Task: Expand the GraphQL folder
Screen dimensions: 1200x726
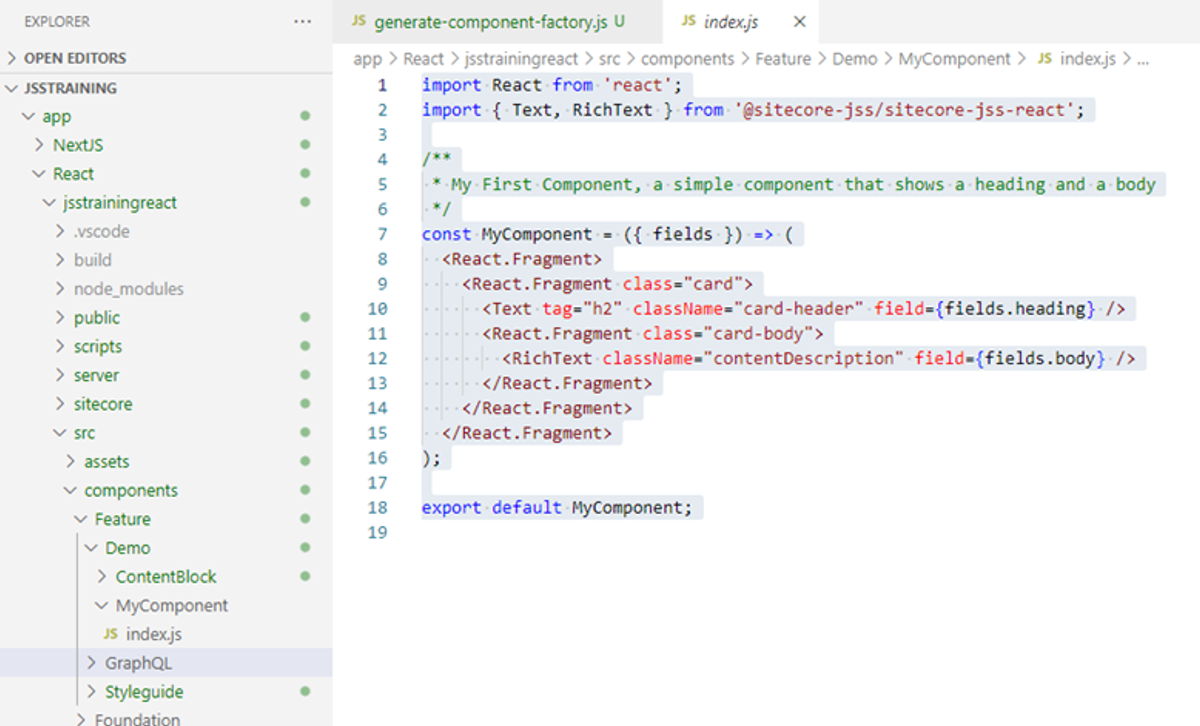Action: tap(92, 663)
